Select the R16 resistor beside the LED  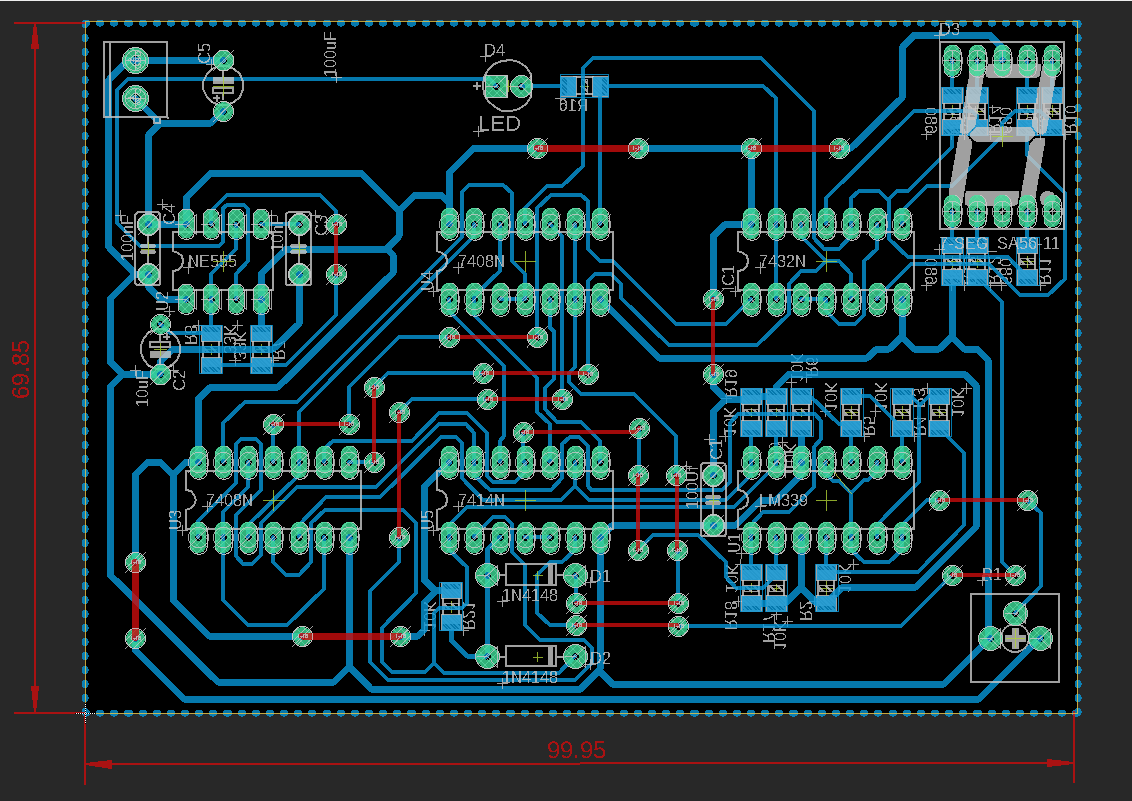pos(583,87)
